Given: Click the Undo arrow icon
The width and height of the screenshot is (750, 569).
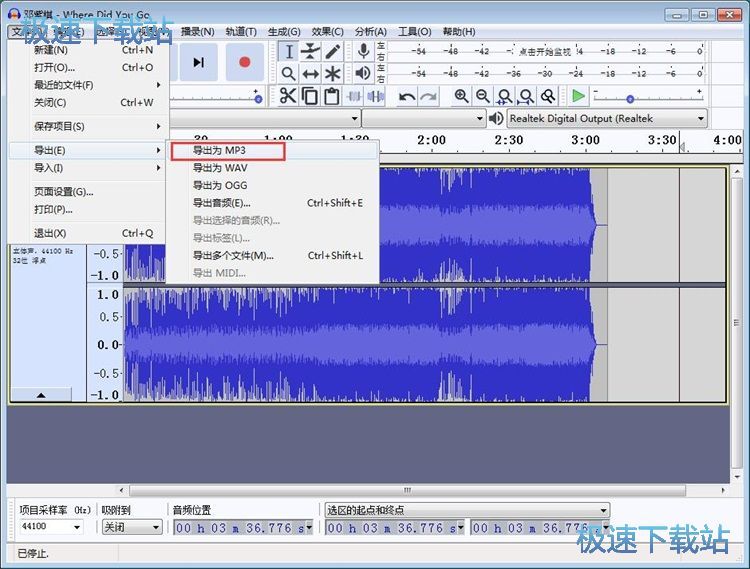Looking at the screenshot, I should click(407, 97).
